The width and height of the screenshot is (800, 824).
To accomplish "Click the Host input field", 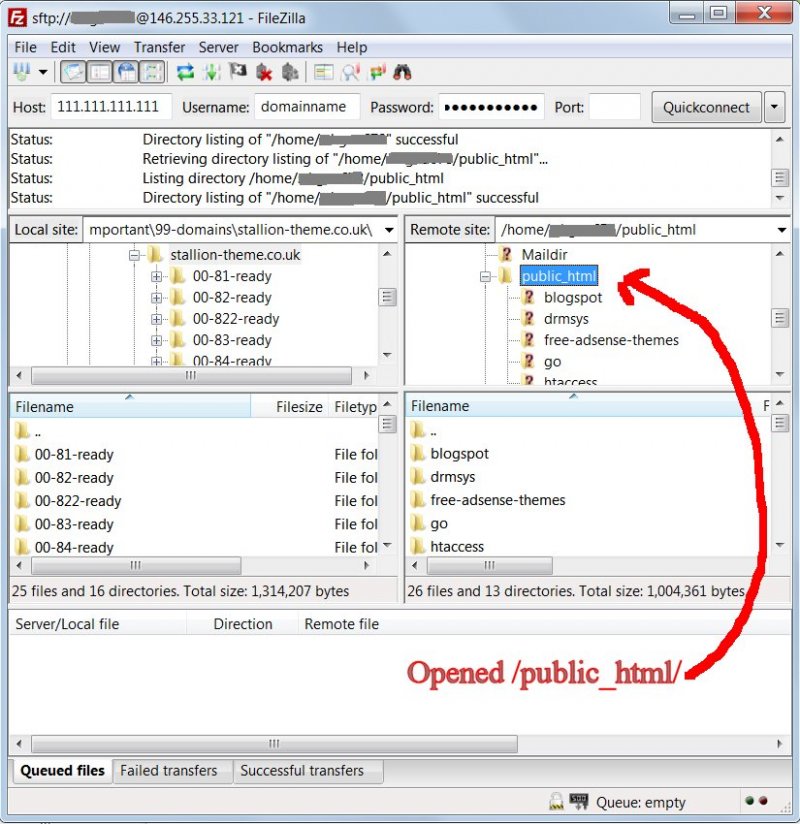I will coord(111,107).
